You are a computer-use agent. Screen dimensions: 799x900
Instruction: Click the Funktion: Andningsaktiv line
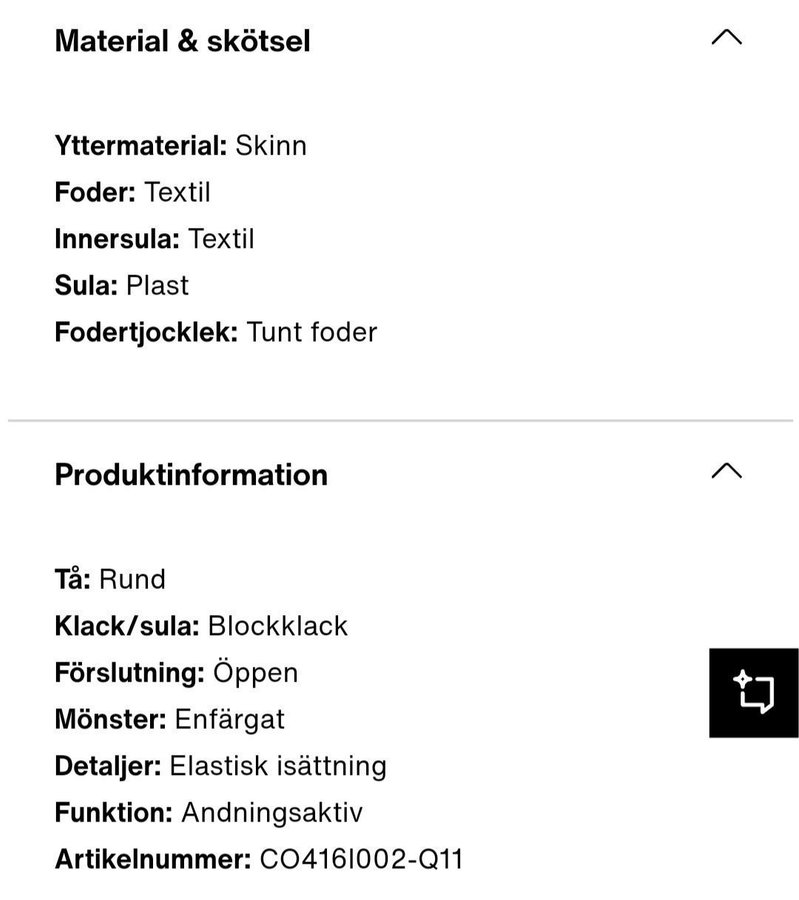[x=208, y=812]
